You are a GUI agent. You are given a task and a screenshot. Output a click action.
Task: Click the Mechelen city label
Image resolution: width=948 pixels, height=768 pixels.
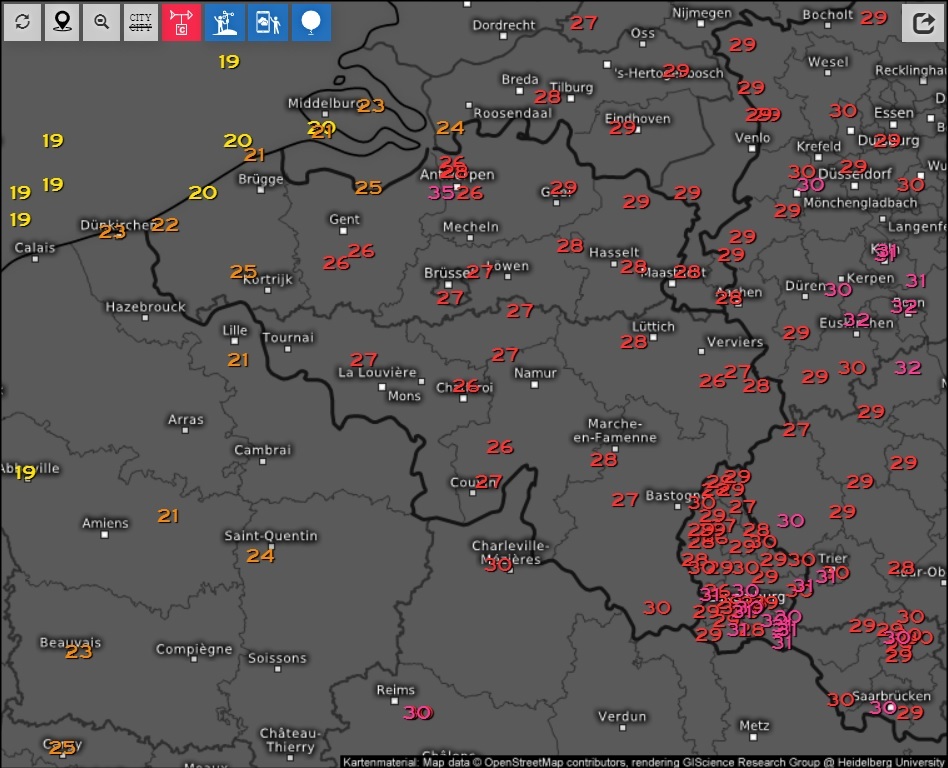click(x=471, y=227)
